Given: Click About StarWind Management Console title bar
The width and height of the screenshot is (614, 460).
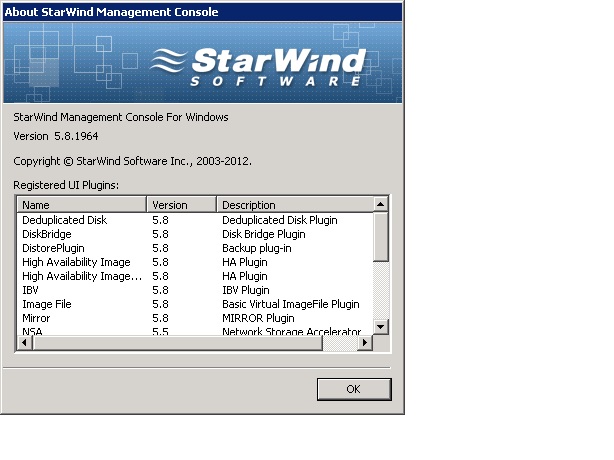Looking at the screenshot, I should tap(202, 12).
